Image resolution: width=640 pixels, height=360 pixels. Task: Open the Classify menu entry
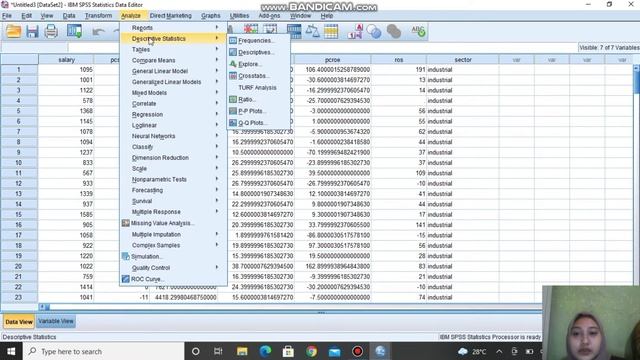(x=173, y=147)
